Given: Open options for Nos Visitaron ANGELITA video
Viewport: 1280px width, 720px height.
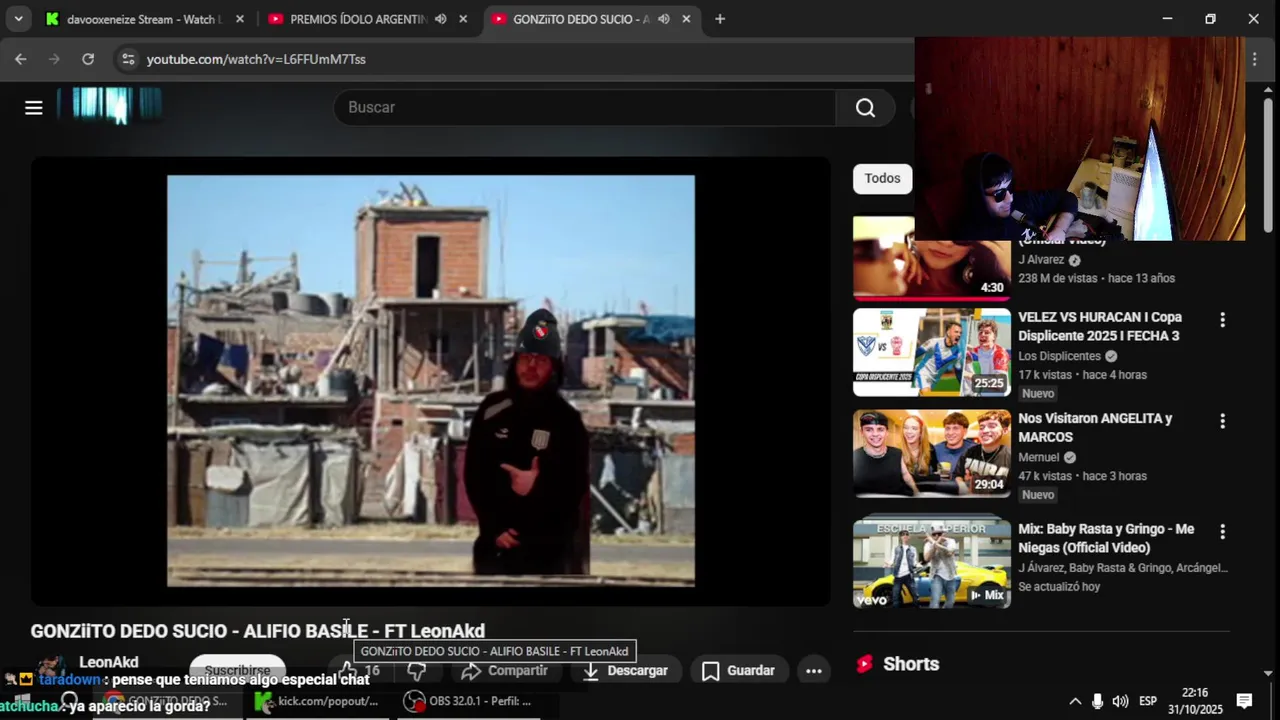Looking at the screenshot, I should (1222, 422).
